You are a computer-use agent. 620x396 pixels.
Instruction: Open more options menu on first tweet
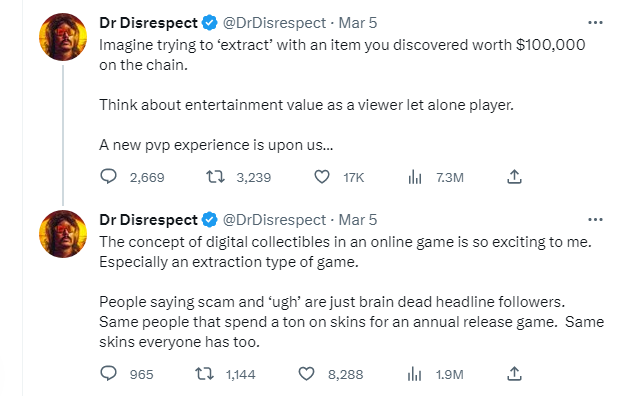tap(595, 23)
